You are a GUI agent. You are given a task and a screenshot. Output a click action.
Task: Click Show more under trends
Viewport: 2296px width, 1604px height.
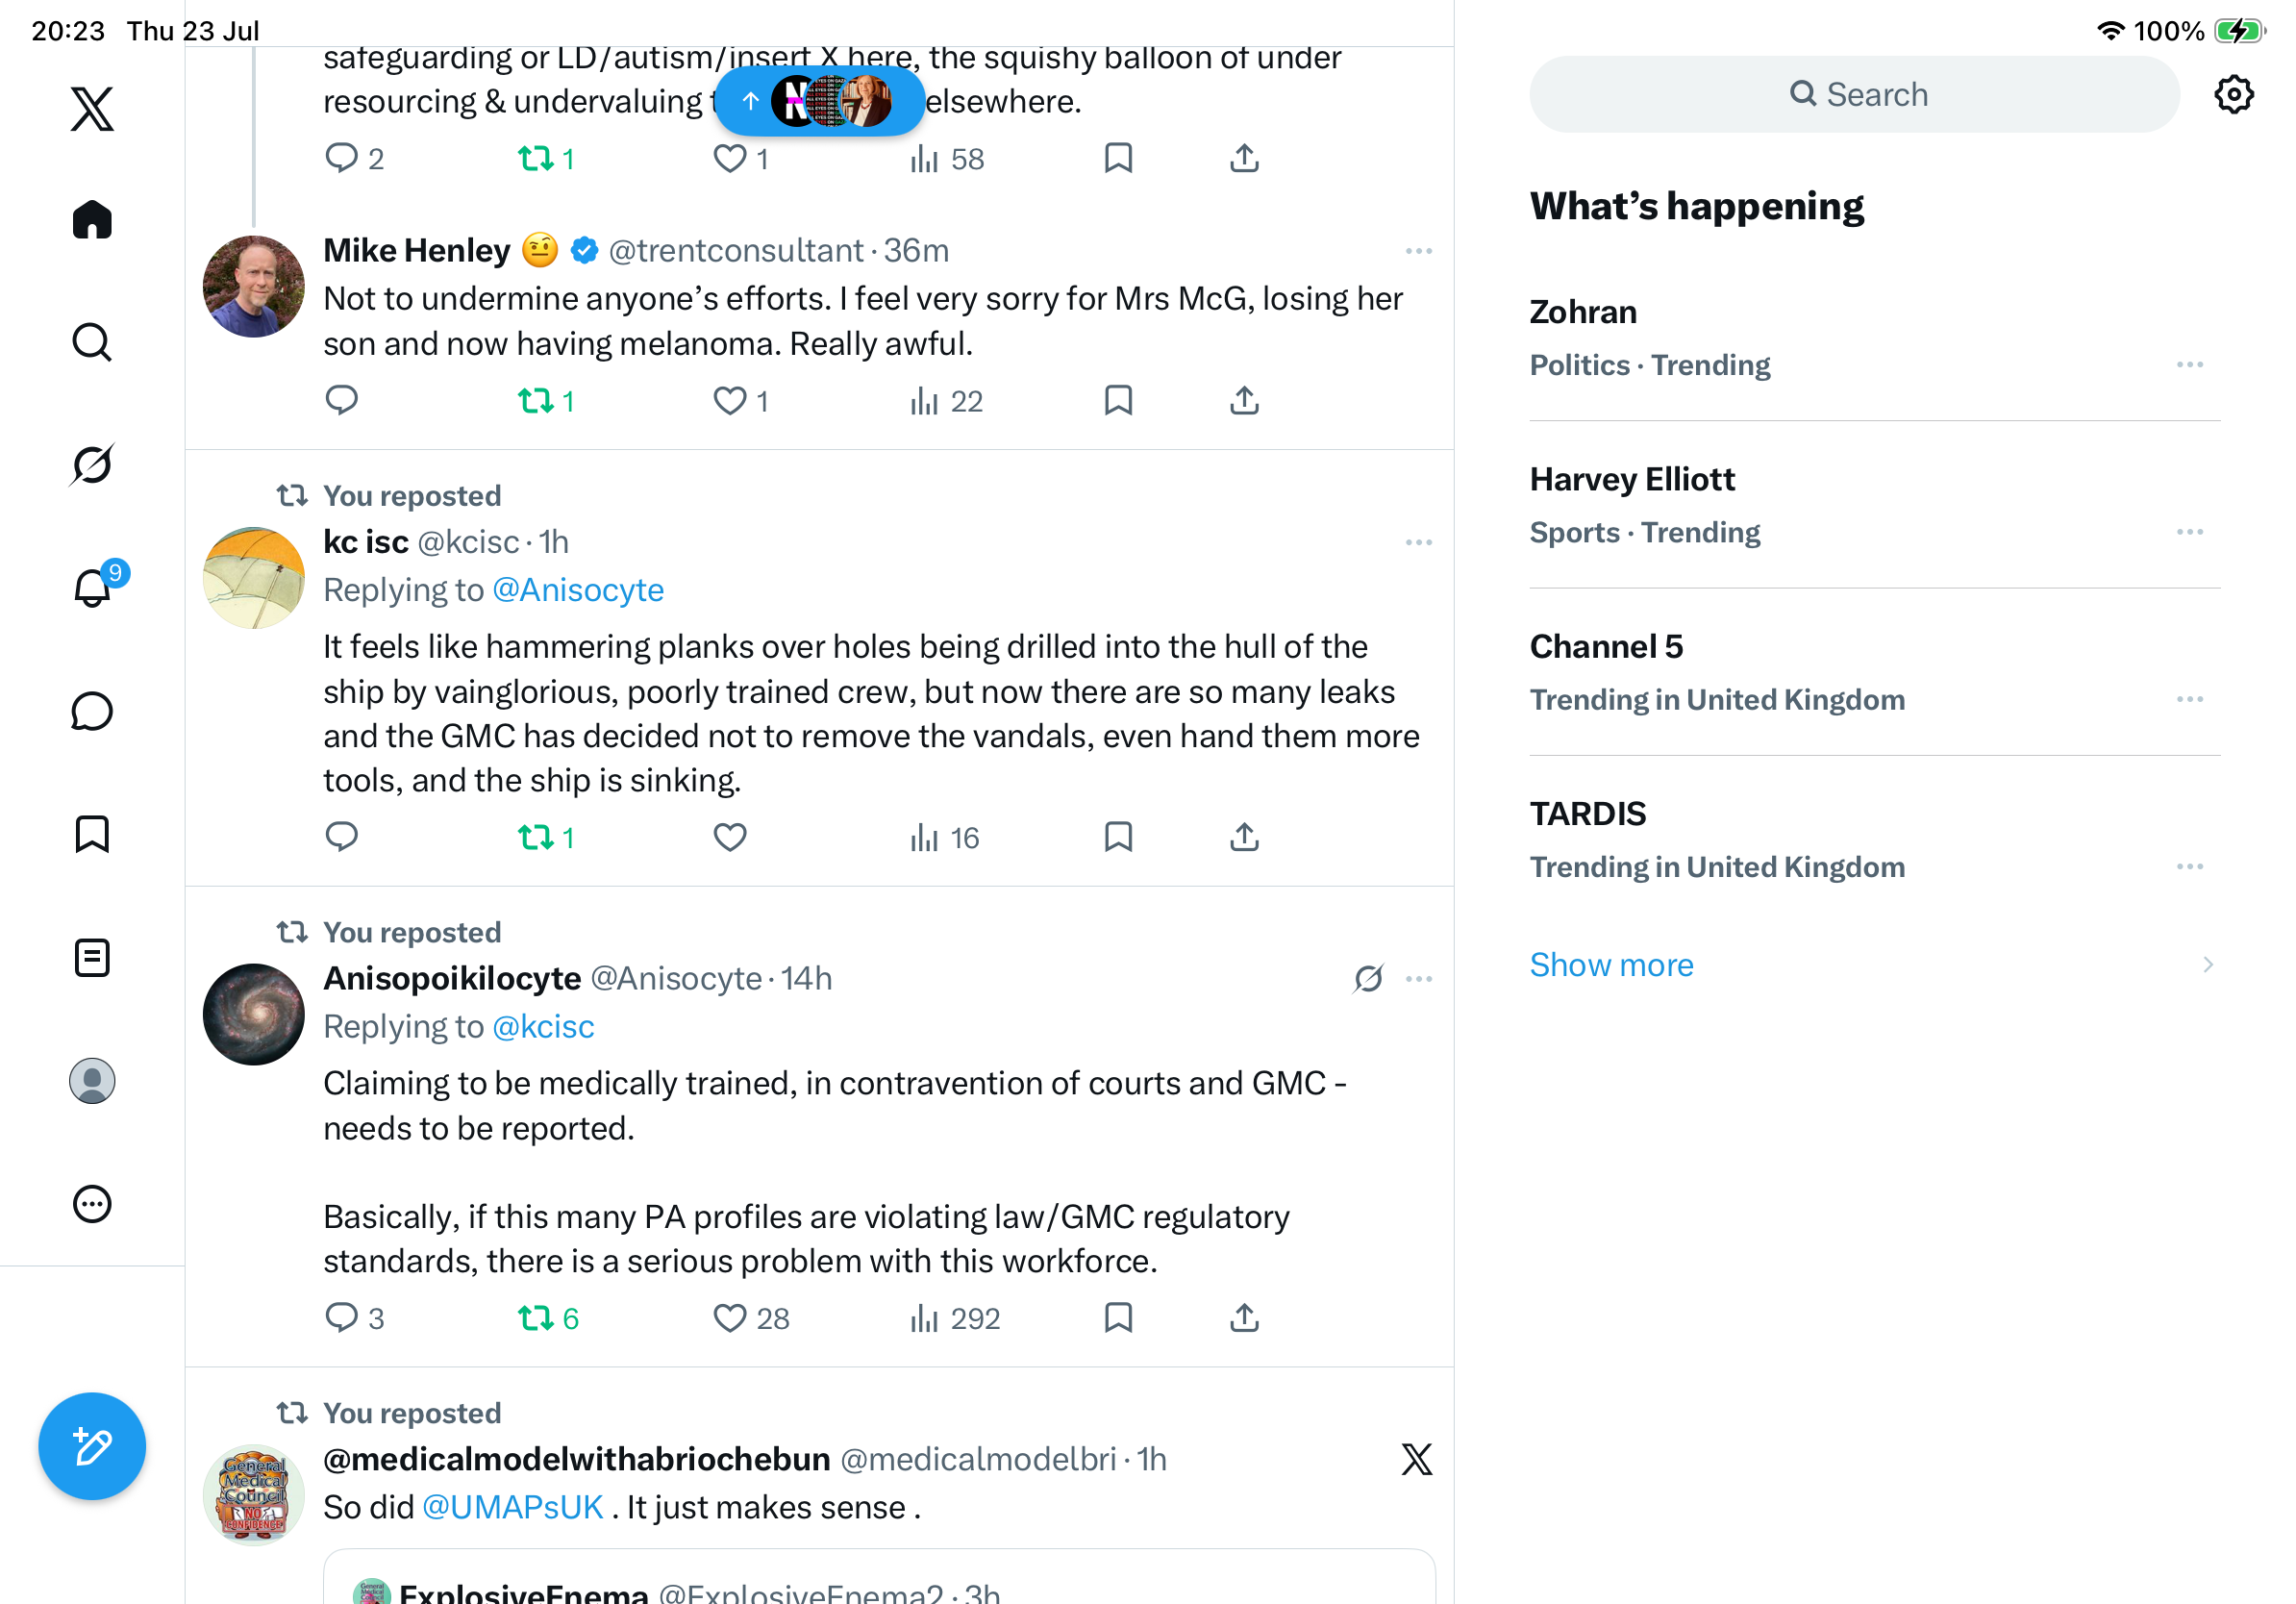point(1611,965)
